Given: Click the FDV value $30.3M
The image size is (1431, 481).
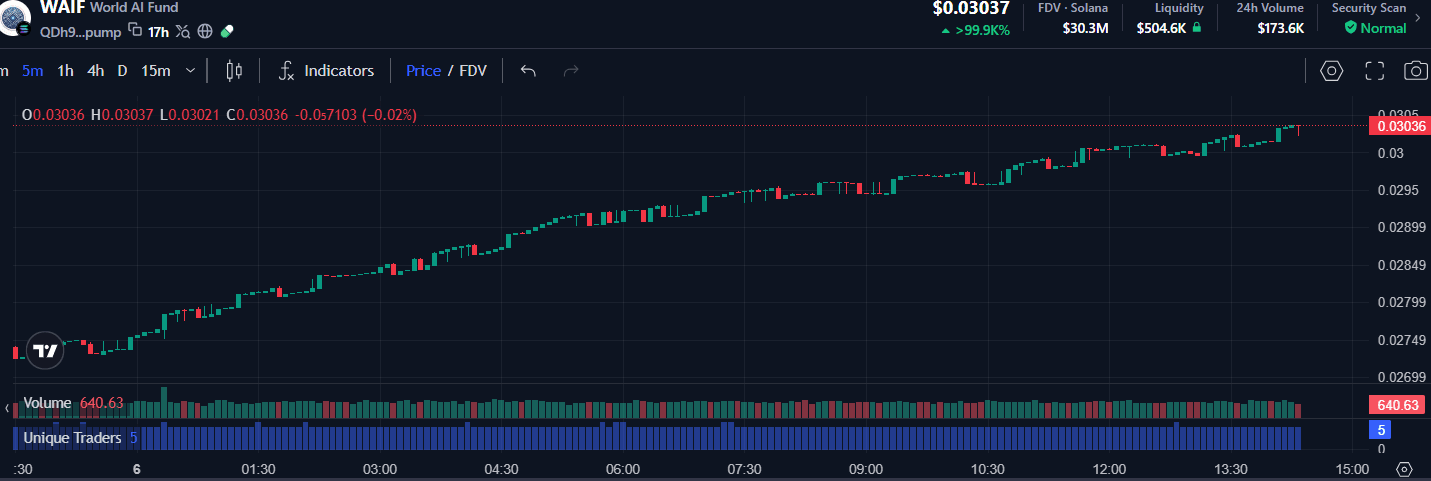Looking at the screenshot, I should pyautogui.click(x=1085, y=28).
